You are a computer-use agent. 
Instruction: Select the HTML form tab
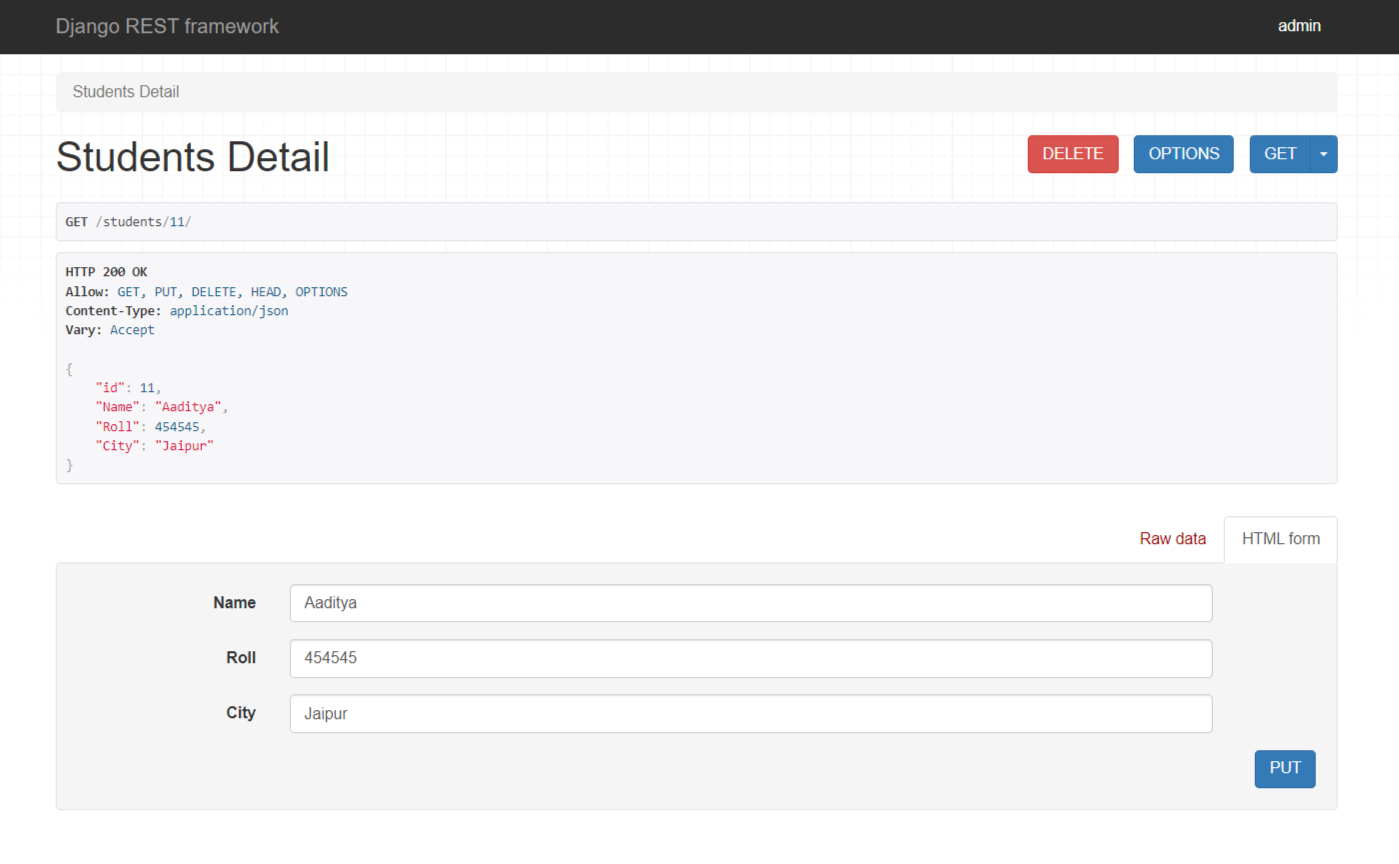coord(1280,539)
